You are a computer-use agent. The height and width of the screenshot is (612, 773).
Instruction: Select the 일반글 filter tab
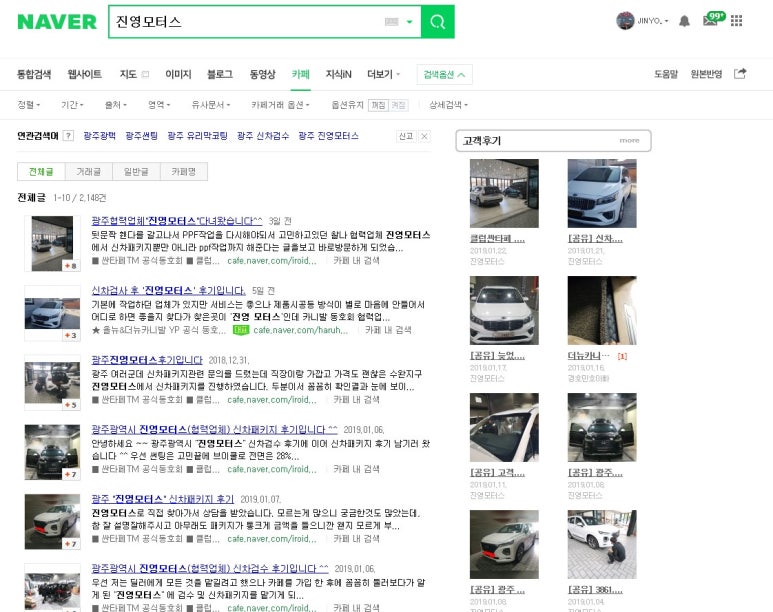tap(136, 172)
